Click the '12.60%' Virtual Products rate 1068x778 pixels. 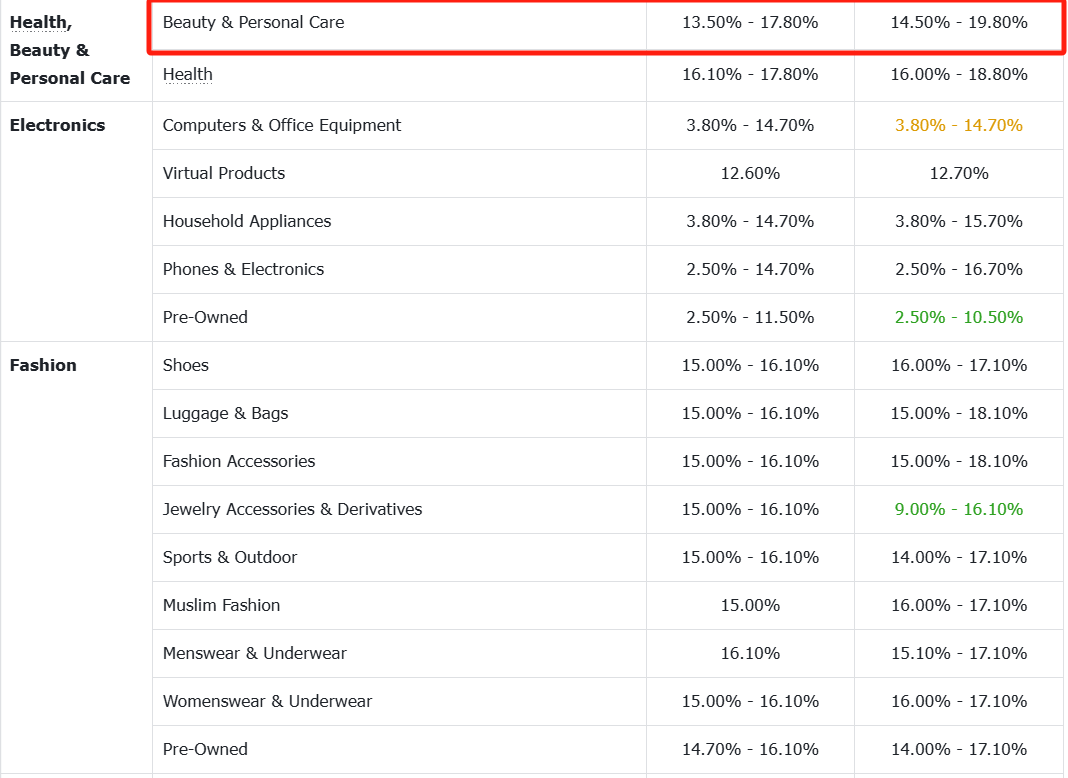(750, 173)
